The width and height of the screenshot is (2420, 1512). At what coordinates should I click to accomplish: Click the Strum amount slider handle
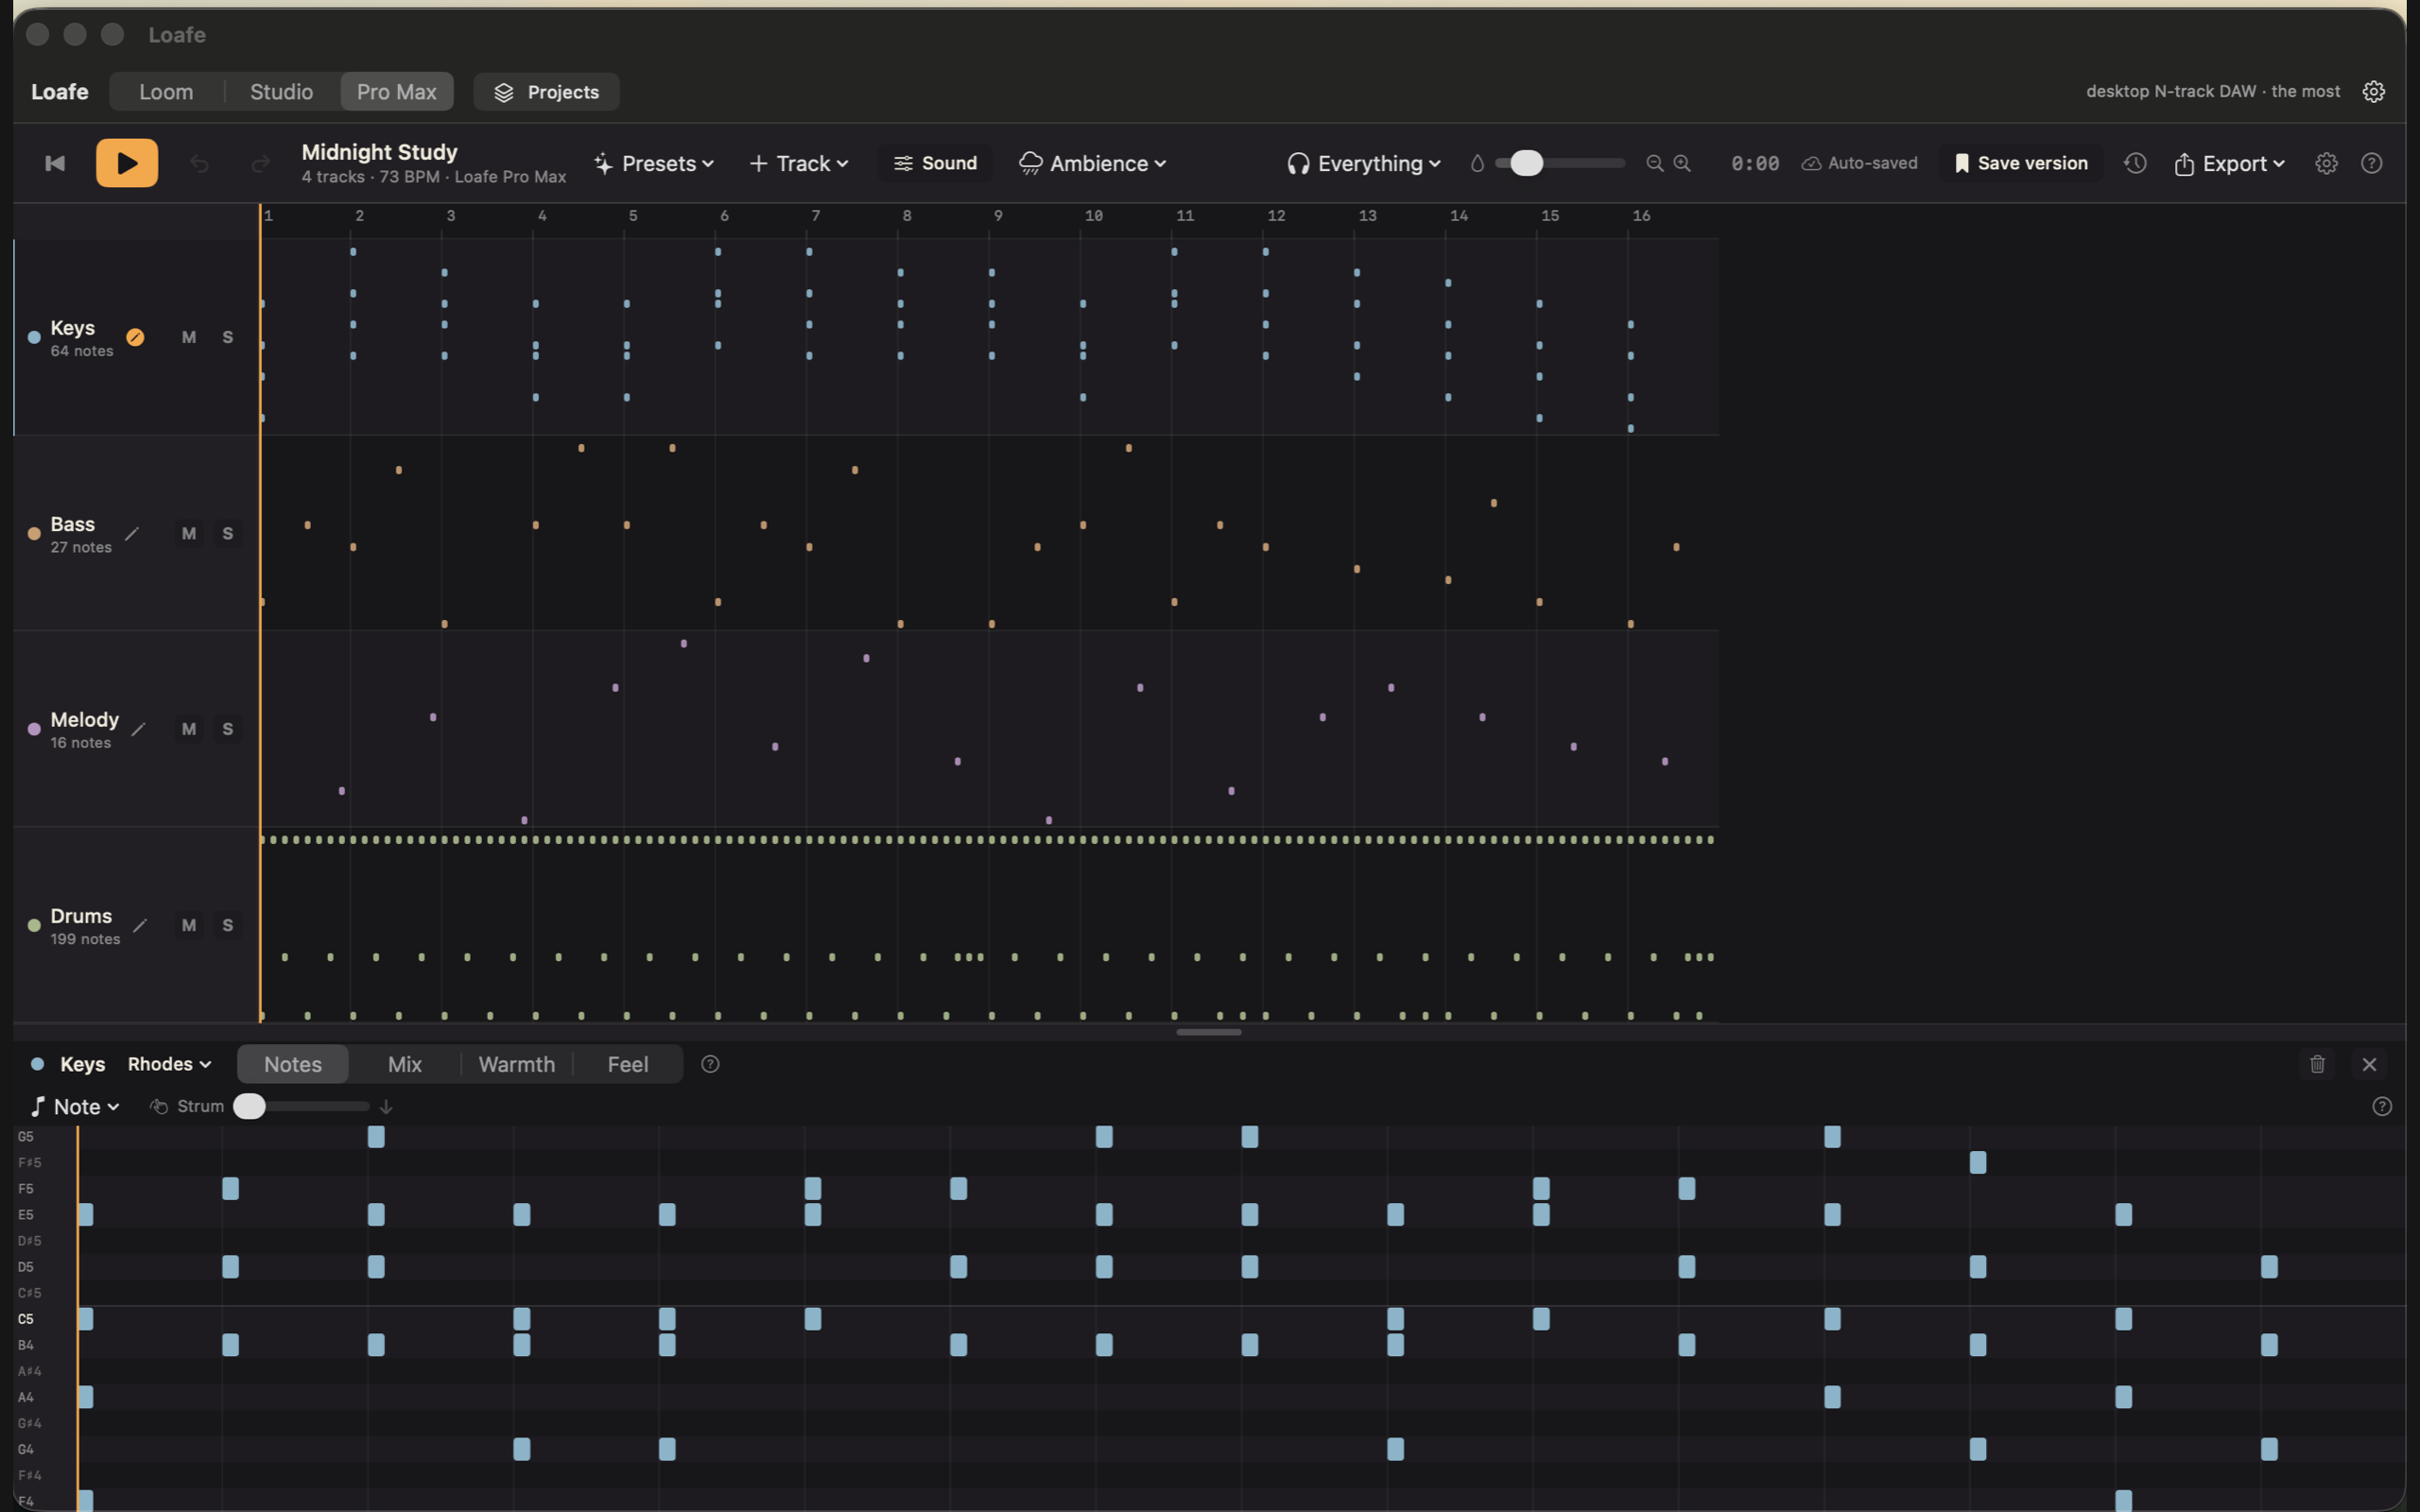pos(249,1106)
